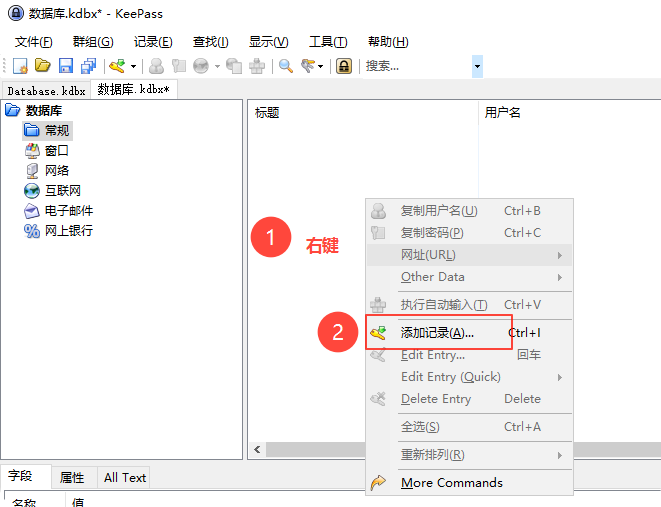This screenshot has width=661, height=507.
Task: Expand the Show Entries dropdown arrow
Action: [320, 67]
